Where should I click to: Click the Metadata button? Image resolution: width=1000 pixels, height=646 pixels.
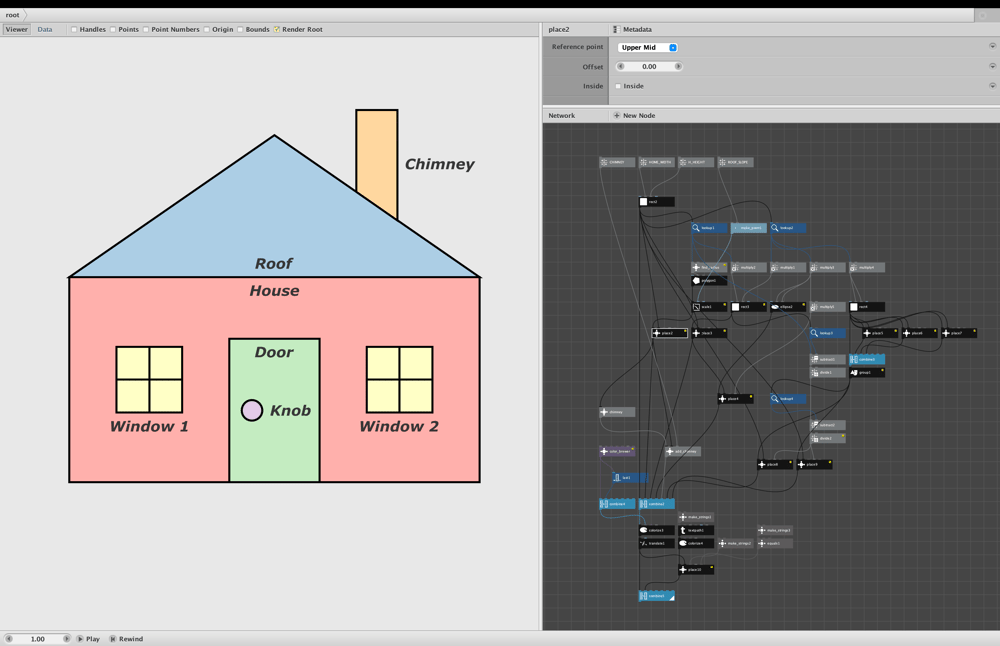pyautogui.click(x=633, y=29)
